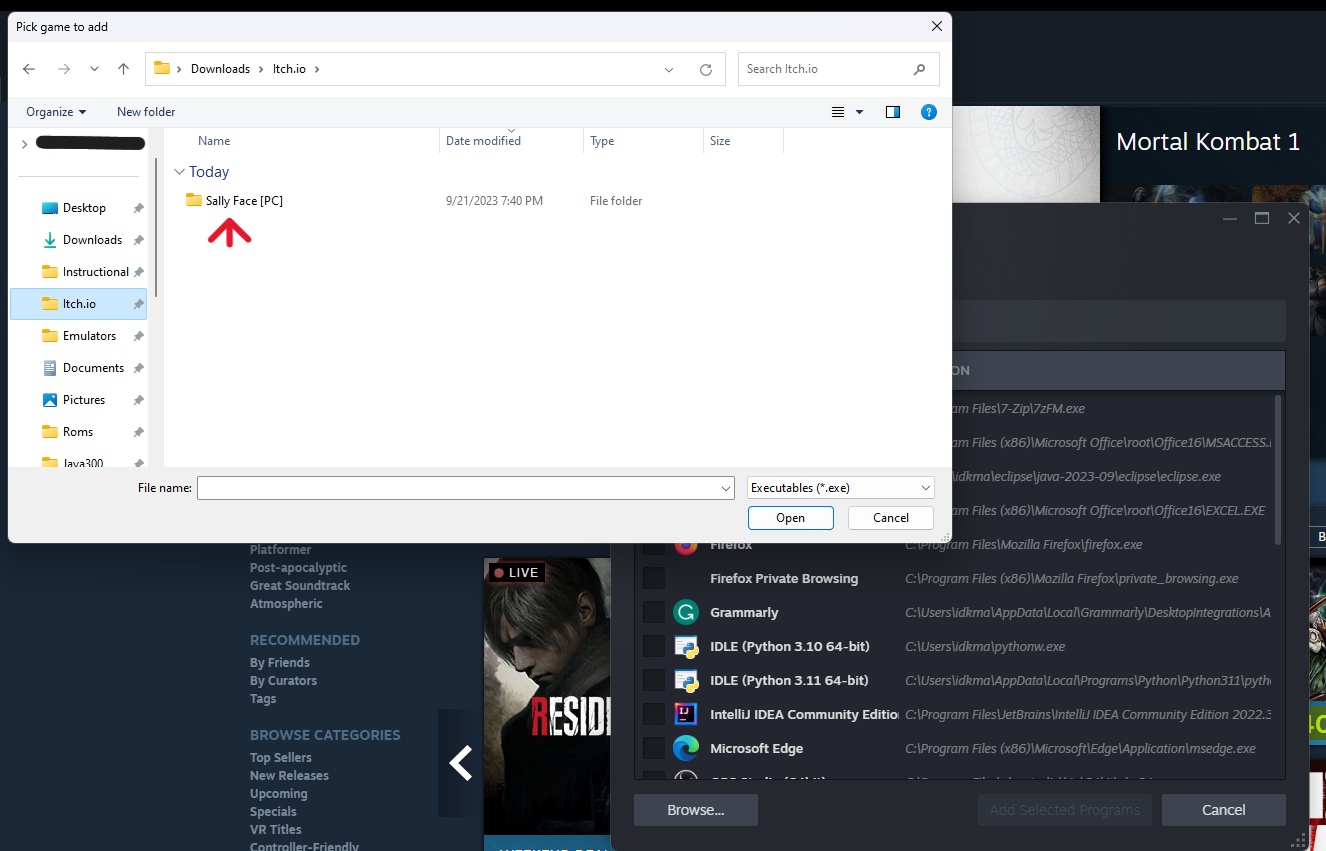Click the IDLE (Python 3.10 64-bit) icon
This screenshot has width=1326, height=851.
[x=686, y=646]
